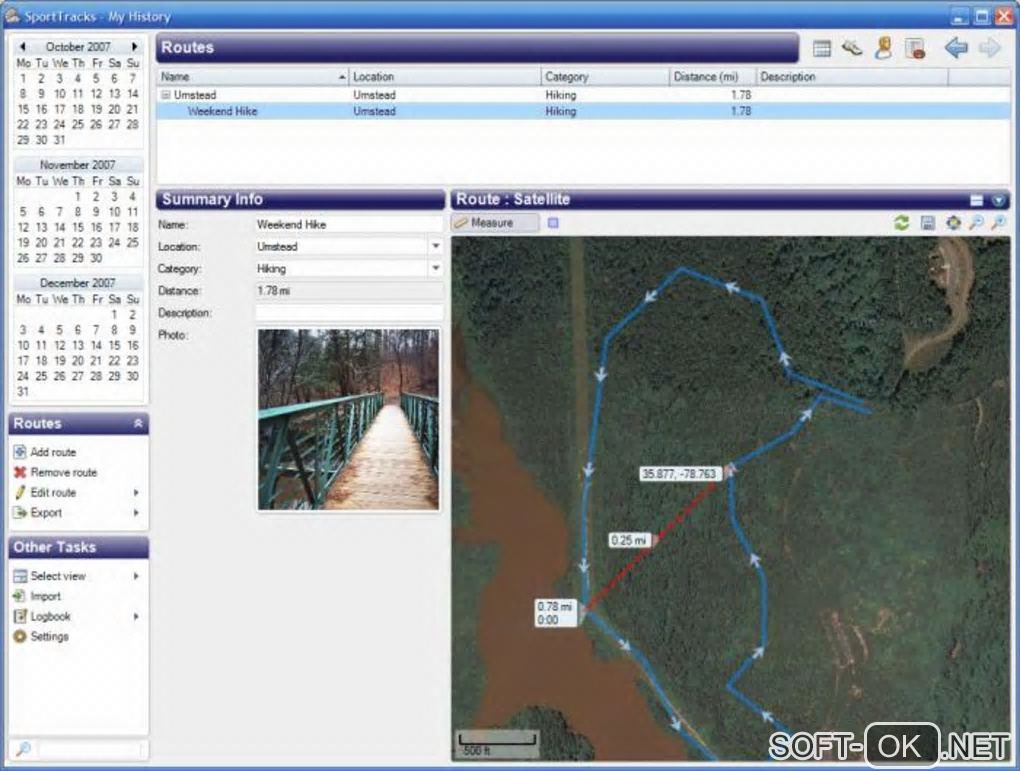Open the athlete profile icon
This screenshot has height=771, width=1020.
tap(883, 48)
